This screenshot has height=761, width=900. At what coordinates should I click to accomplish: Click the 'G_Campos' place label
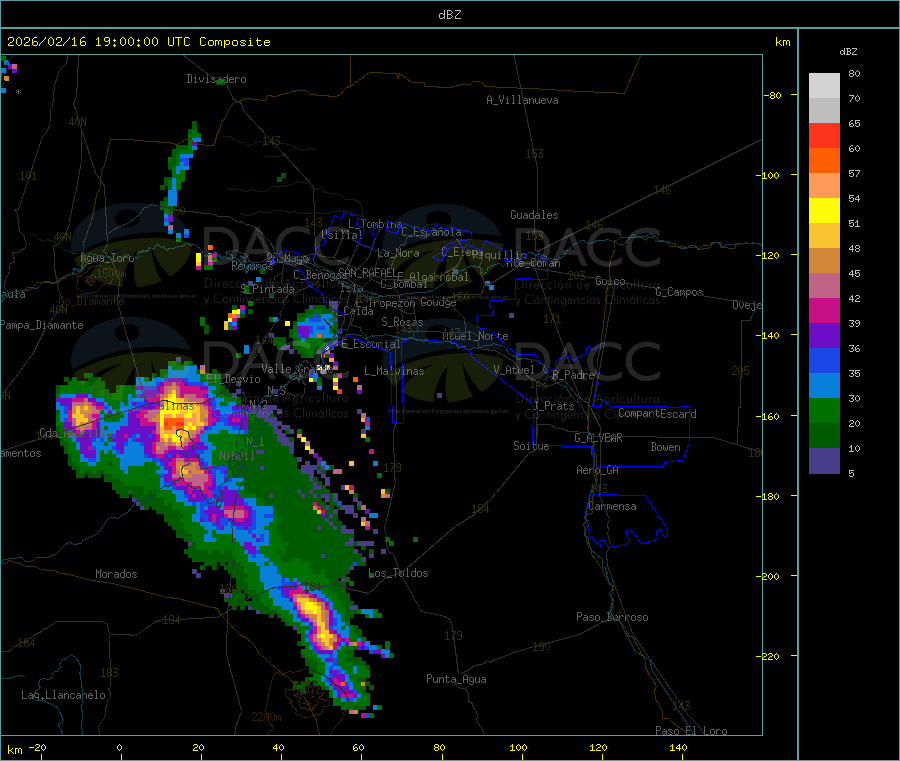click(x=680, y=292)
